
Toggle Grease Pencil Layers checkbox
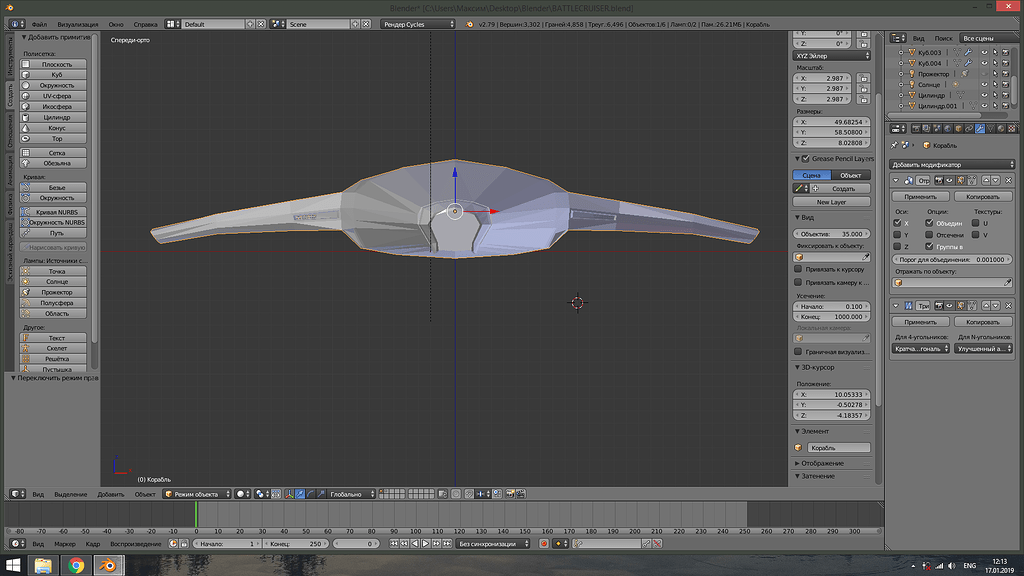(806, 159)
